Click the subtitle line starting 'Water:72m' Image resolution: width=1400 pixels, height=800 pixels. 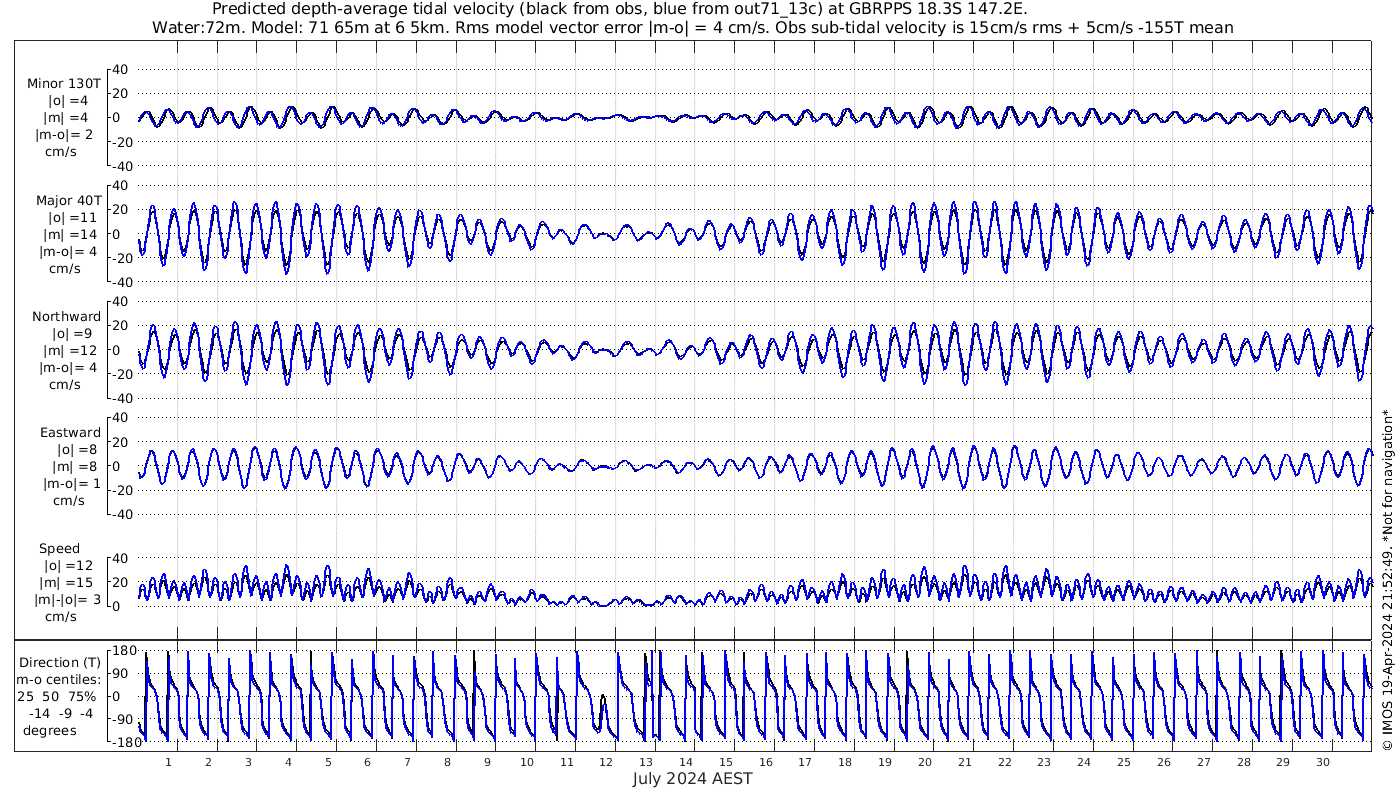tap(692, 27)
